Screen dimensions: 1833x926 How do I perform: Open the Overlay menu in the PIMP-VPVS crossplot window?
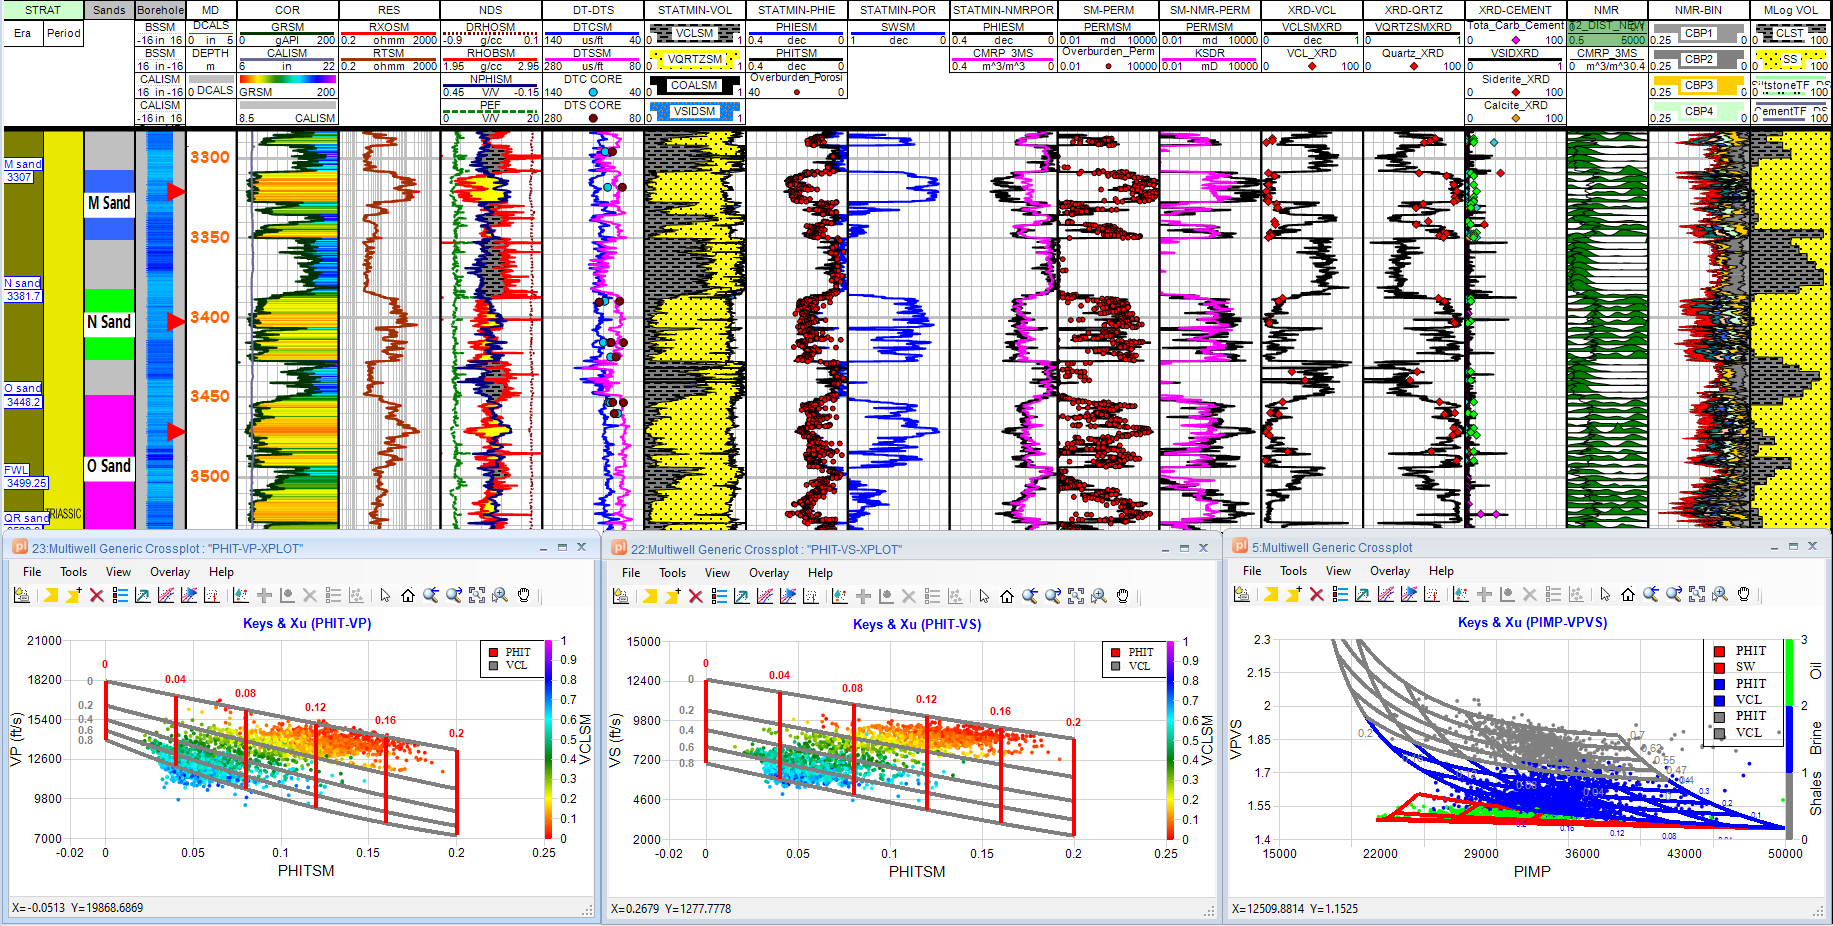click(x=1390, y=570)
